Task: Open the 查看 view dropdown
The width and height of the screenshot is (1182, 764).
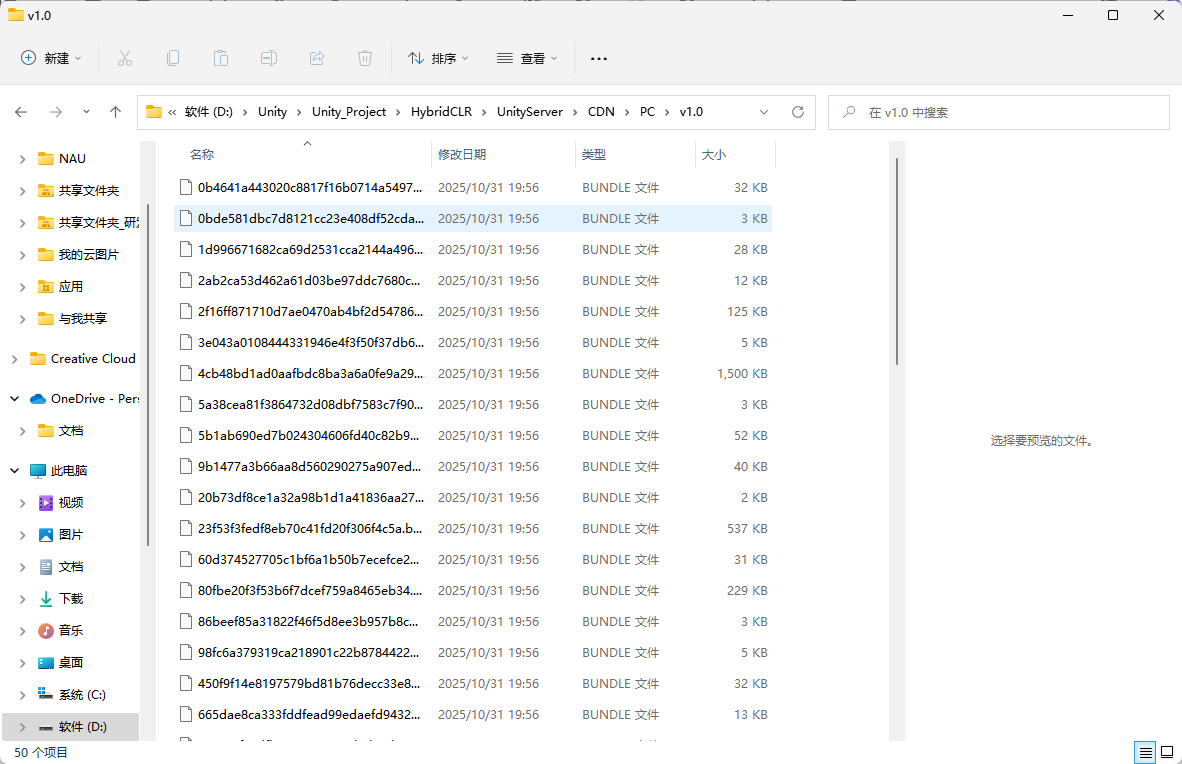Action: point(527,58)
